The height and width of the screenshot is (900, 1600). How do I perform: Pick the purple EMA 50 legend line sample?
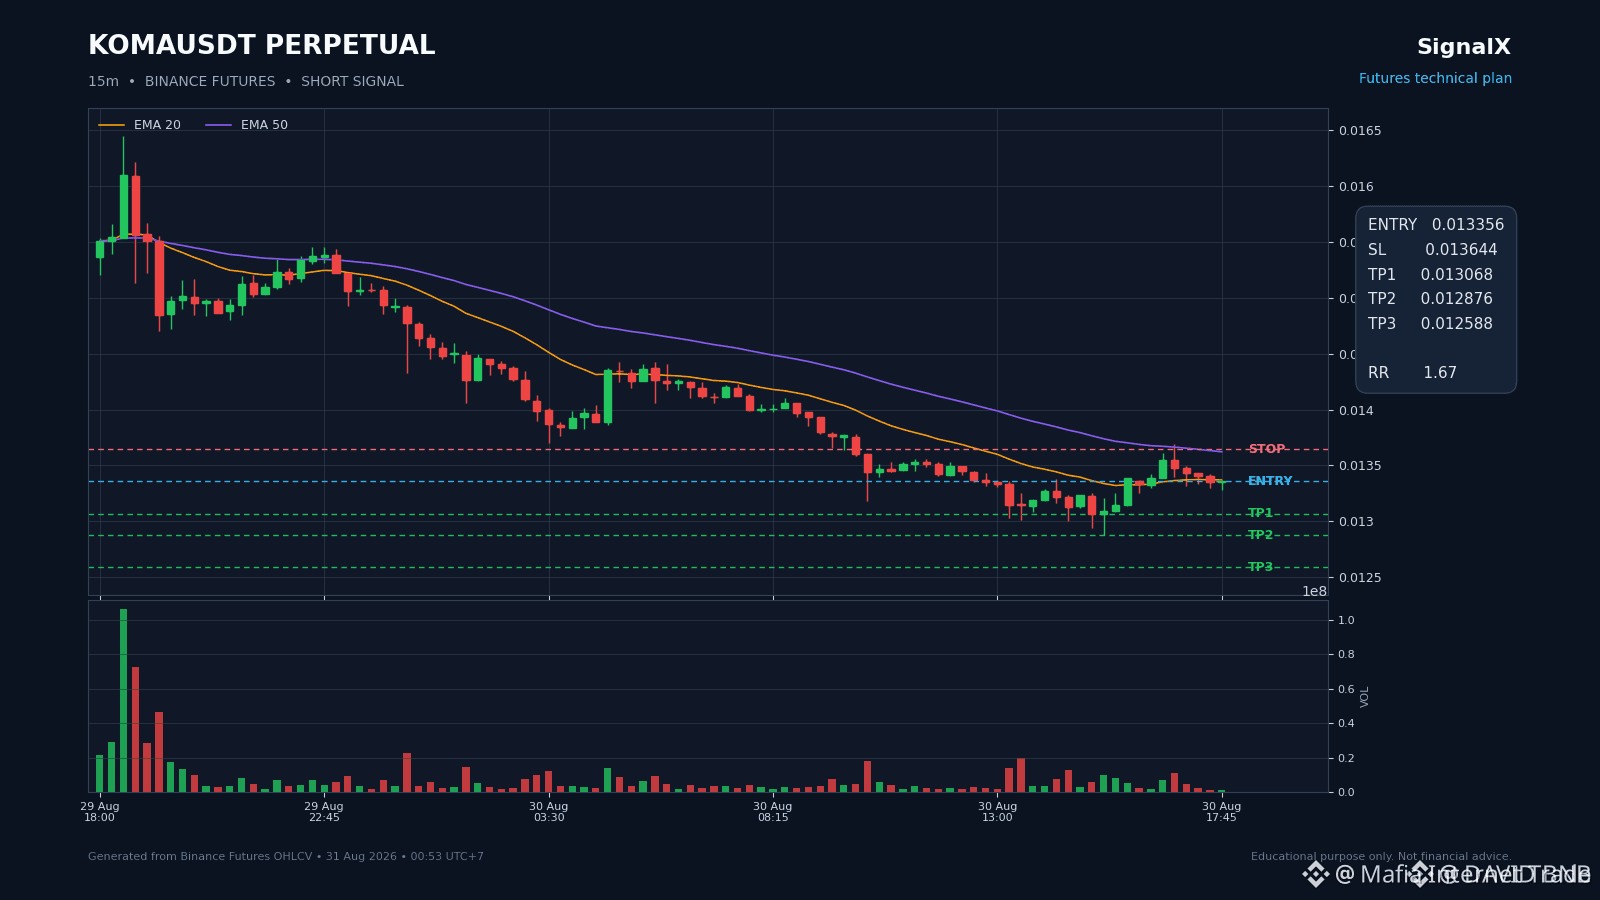tap(219, 125)
